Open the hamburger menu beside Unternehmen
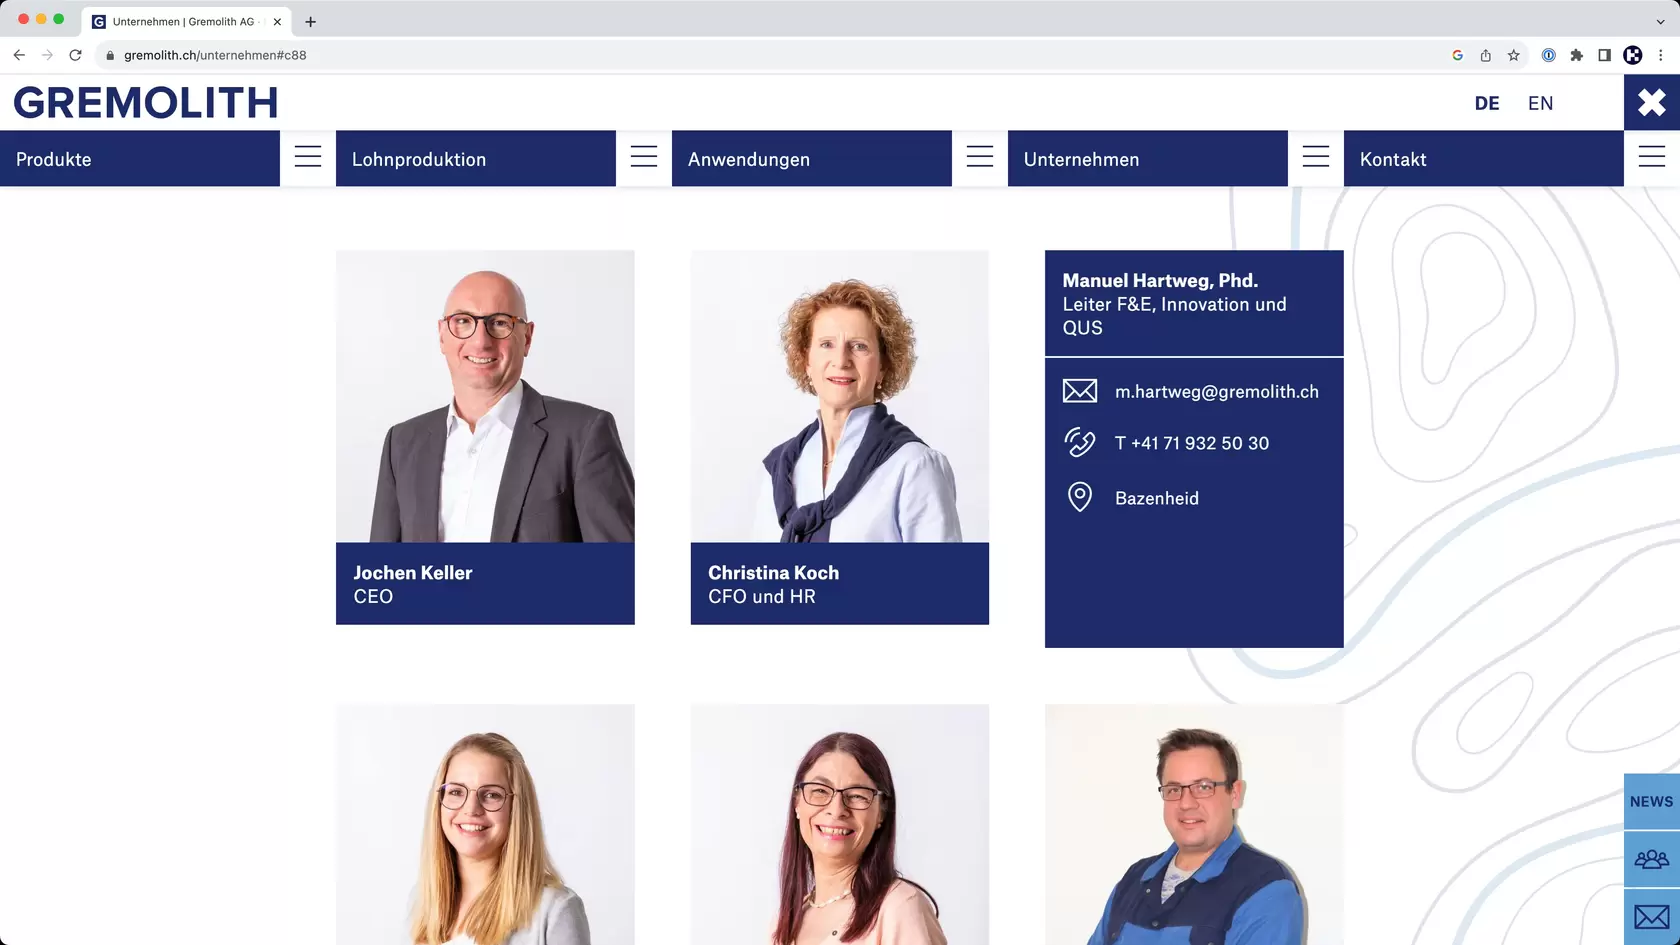The width and height of the screenshot is (1680, 945). coord(1316,157)
